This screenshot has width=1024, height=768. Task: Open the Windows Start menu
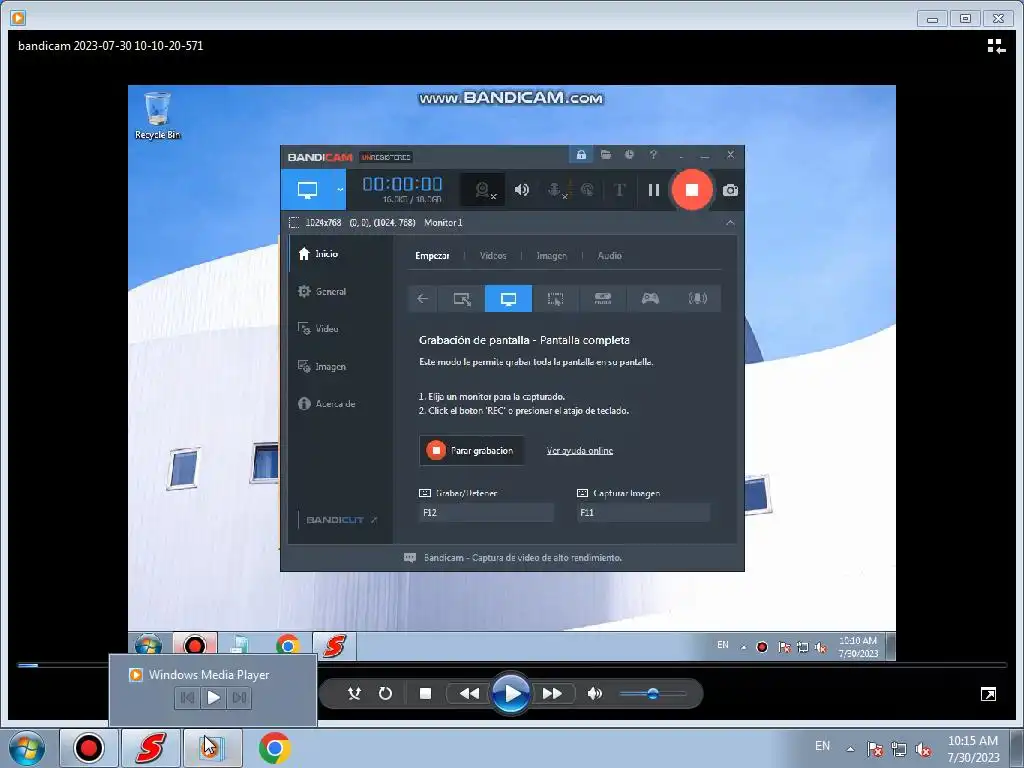point(26,748)
